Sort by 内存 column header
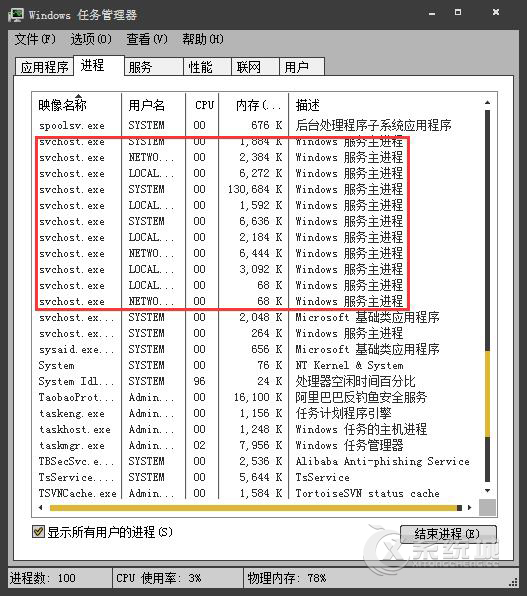Screen dimensions: 527x596 pos(254,105)
